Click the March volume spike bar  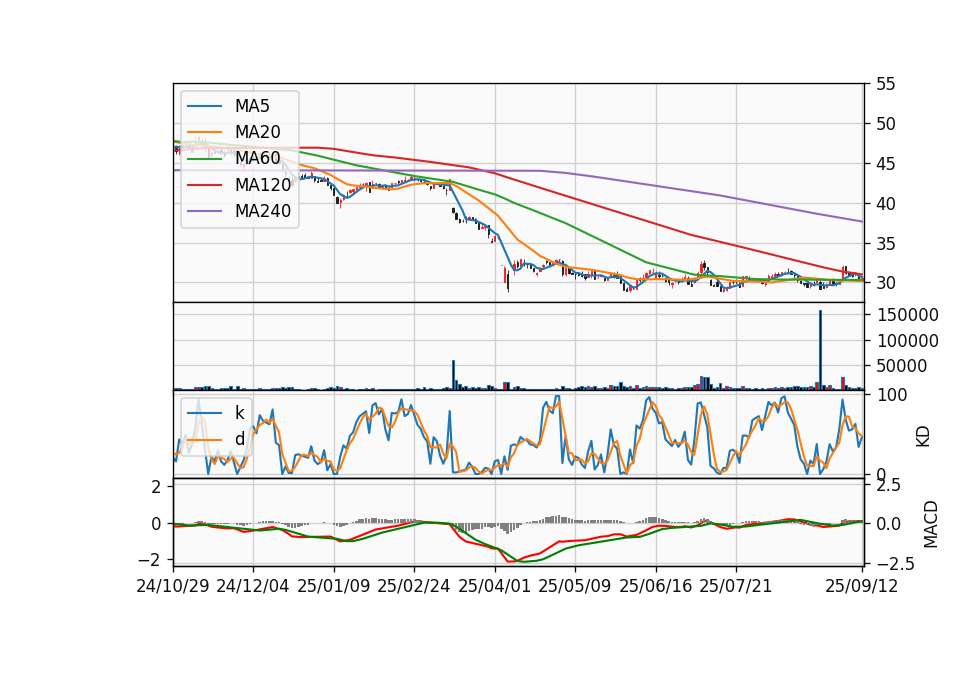pos(454,375)
